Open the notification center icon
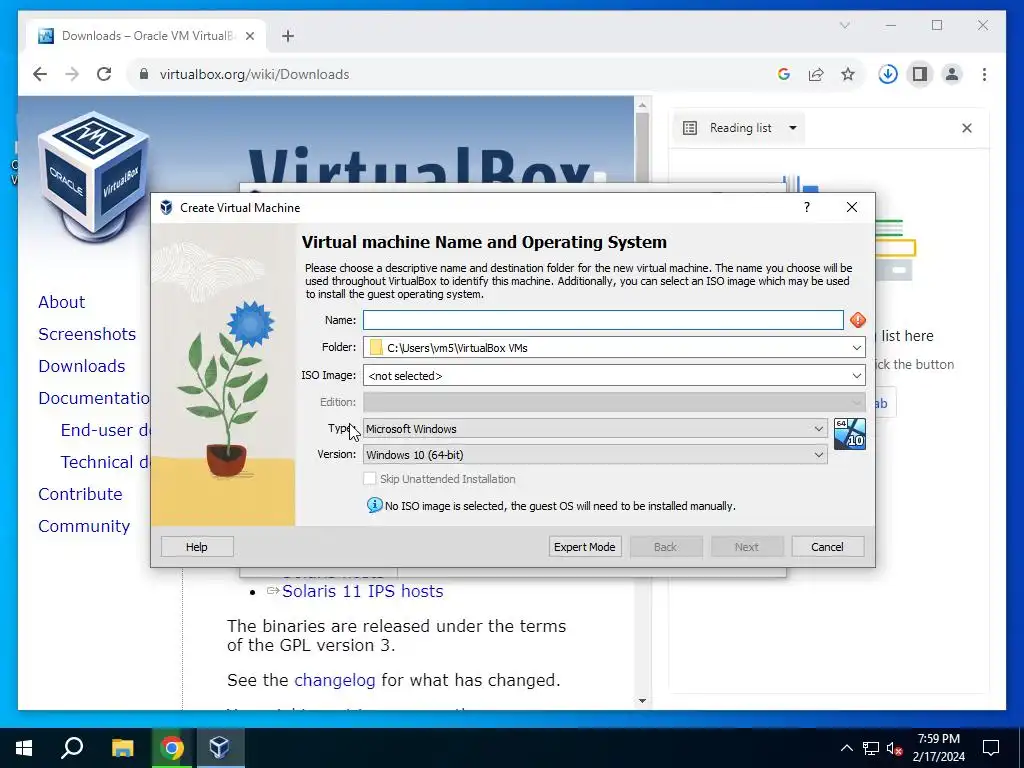 (x=991, y=748)
